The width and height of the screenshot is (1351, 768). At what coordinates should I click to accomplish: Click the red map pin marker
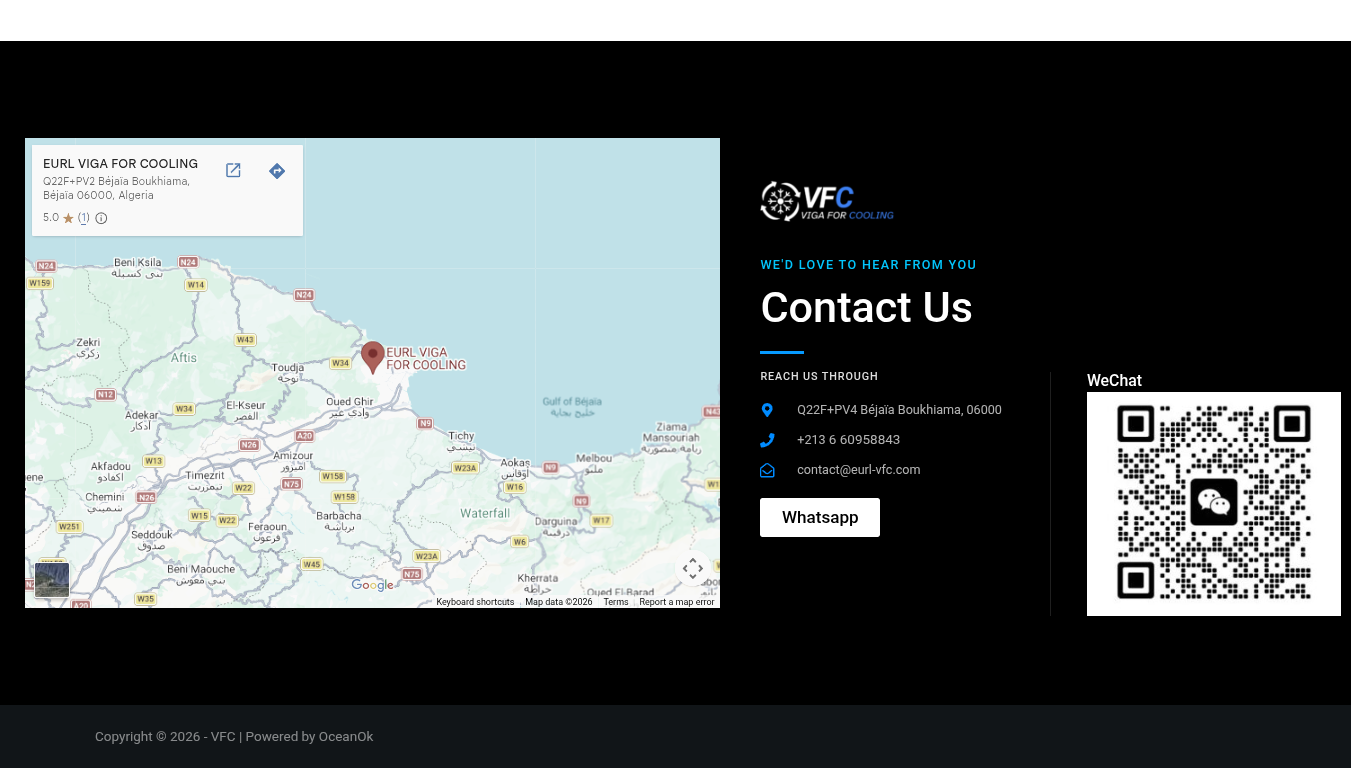pos(373,358)
